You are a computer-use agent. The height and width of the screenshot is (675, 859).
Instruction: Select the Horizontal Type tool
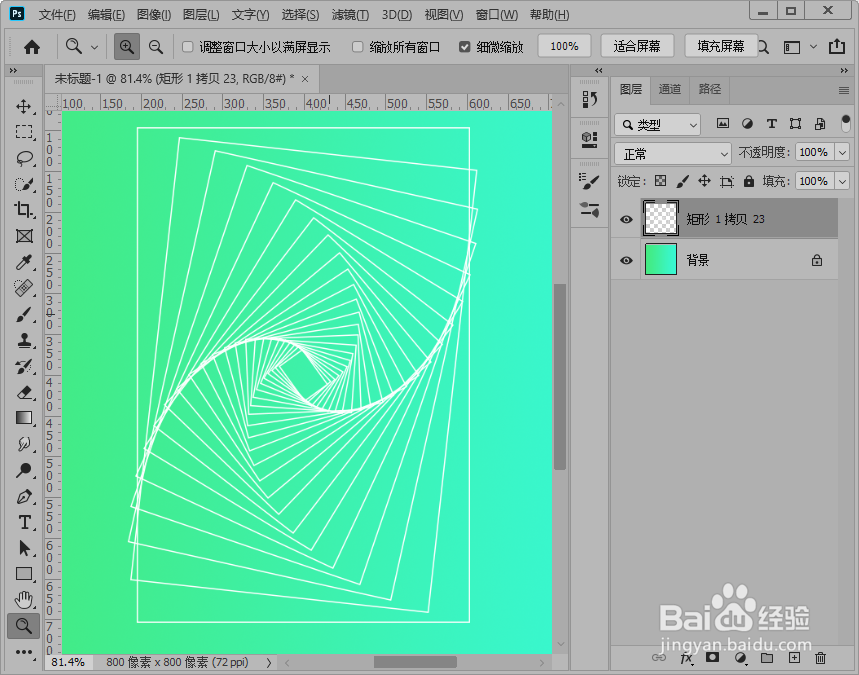[25, 522]
